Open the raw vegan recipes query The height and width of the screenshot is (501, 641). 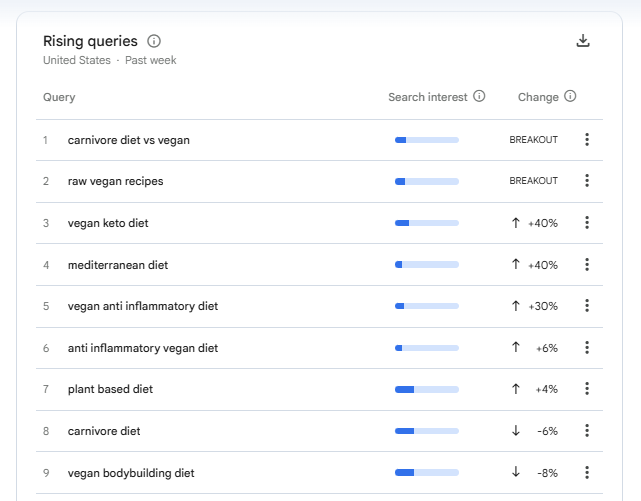(x=115, y=181)
